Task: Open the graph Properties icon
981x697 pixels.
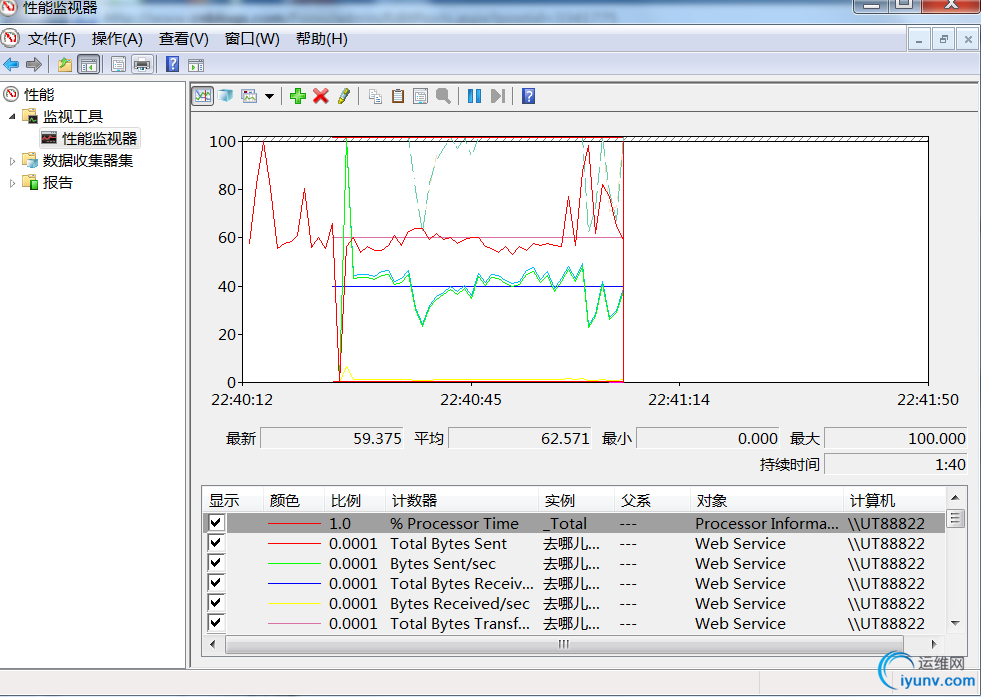Action: pos(420,96)
